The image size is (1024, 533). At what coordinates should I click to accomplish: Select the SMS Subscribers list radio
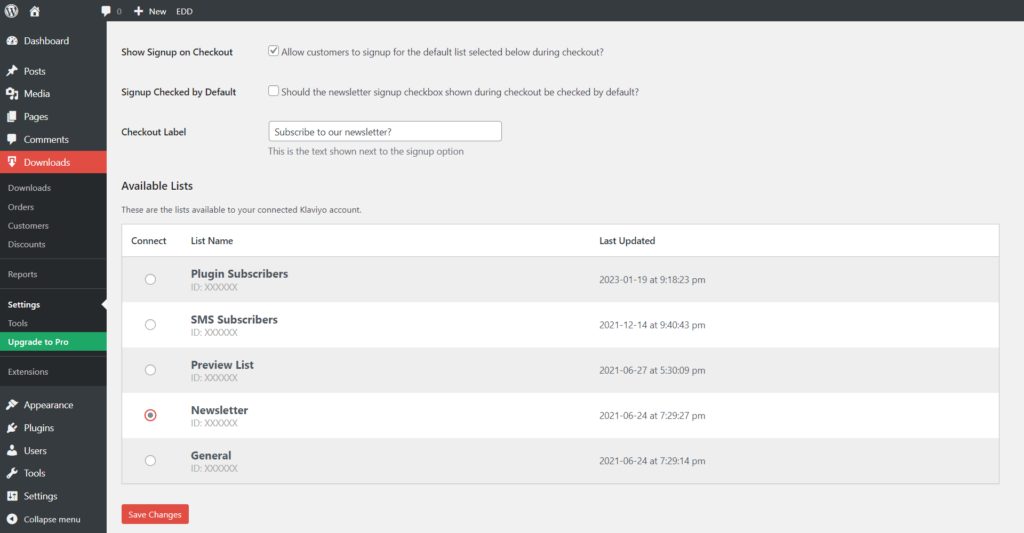[x=150, y=325]
